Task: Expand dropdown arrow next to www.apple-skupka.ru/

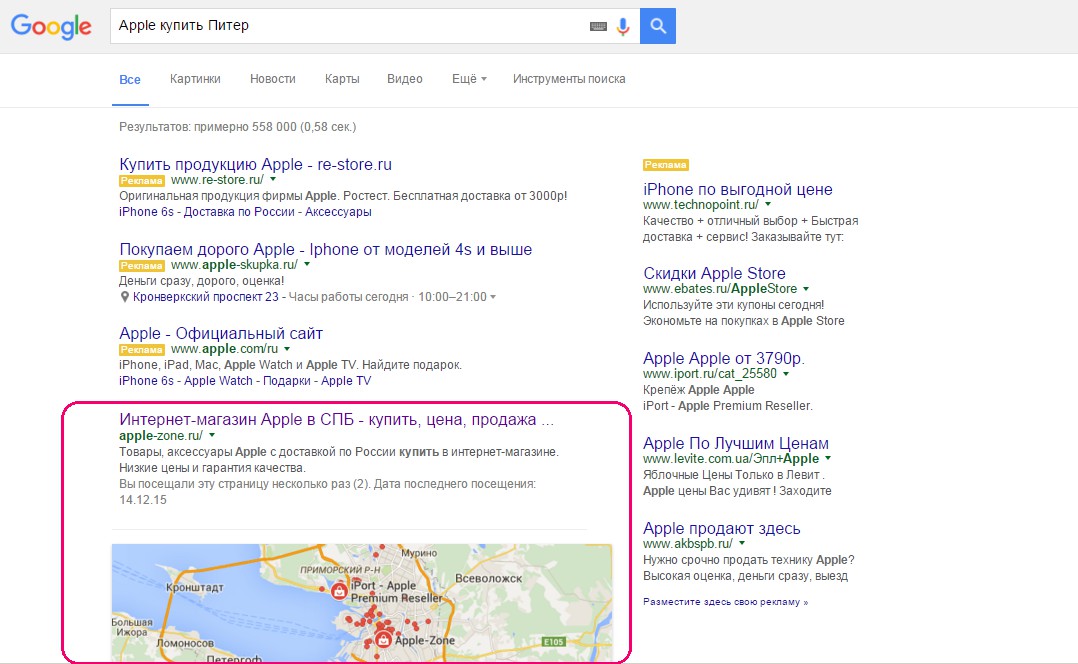Action: (x=307, y=265)
